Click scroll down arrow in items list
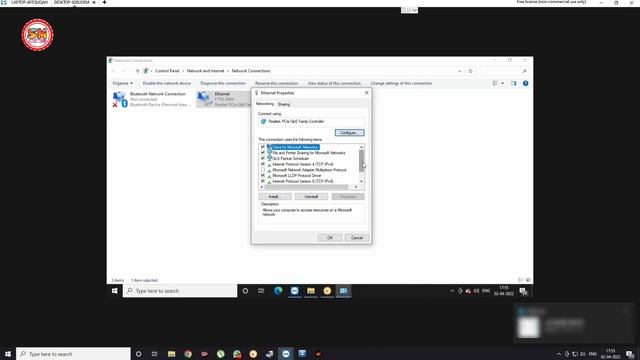 [x=362, y=181]
